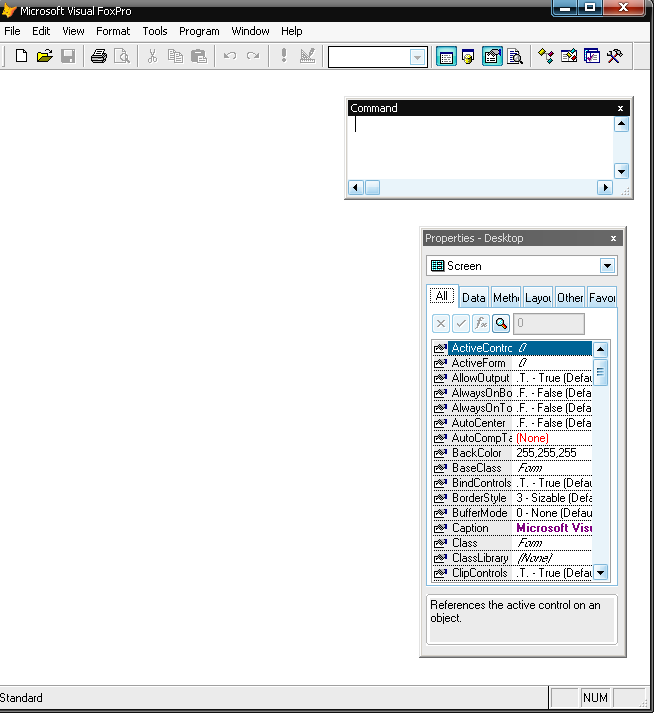This screenshot has width=654, height=713.
Task: Click the property value entry box
Action: click(549, 323)
